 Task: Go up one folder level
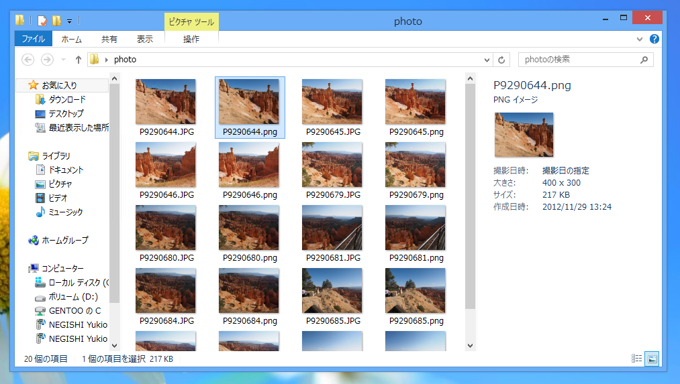tap(78, 59)
